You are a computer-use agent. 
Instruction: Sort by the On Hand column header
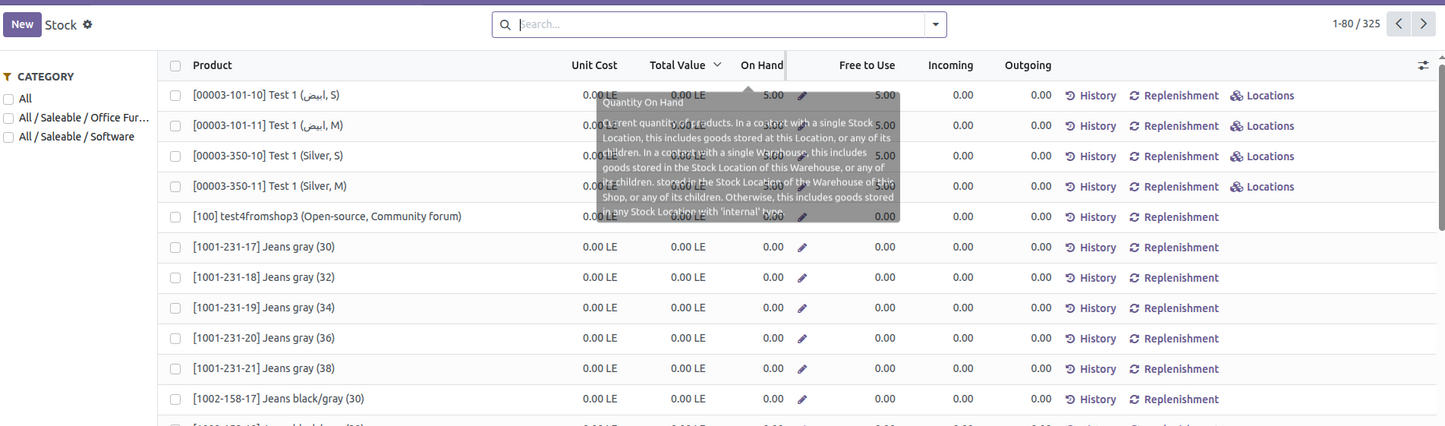click(x=761, y=66)
